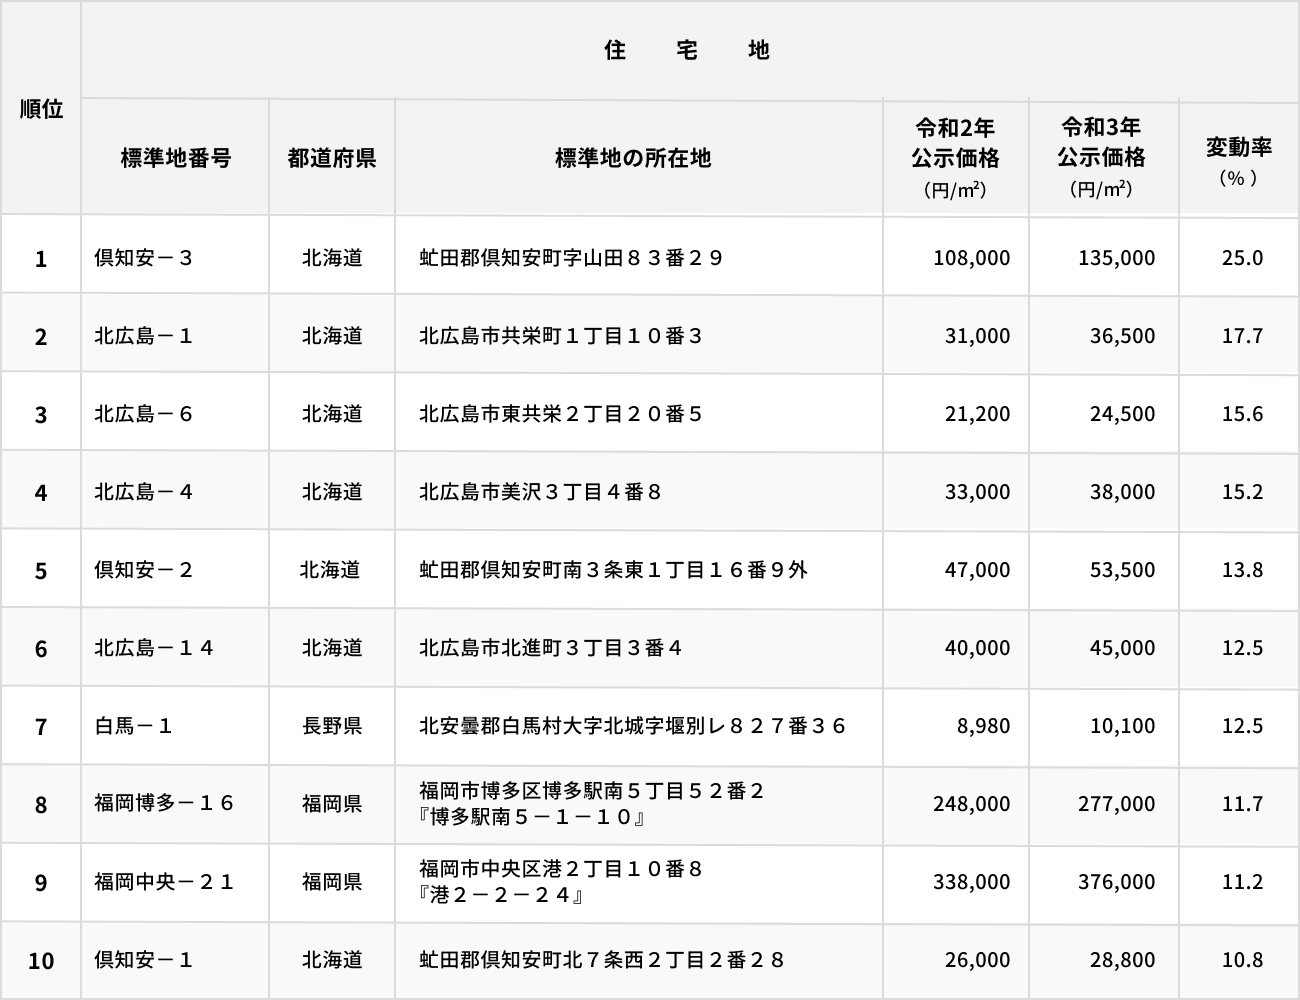The width and height of the screenshot is (1300, 1000).
Task: Click address 北広島市美沢３丁目４番８
Action: [x=540, y=492]
